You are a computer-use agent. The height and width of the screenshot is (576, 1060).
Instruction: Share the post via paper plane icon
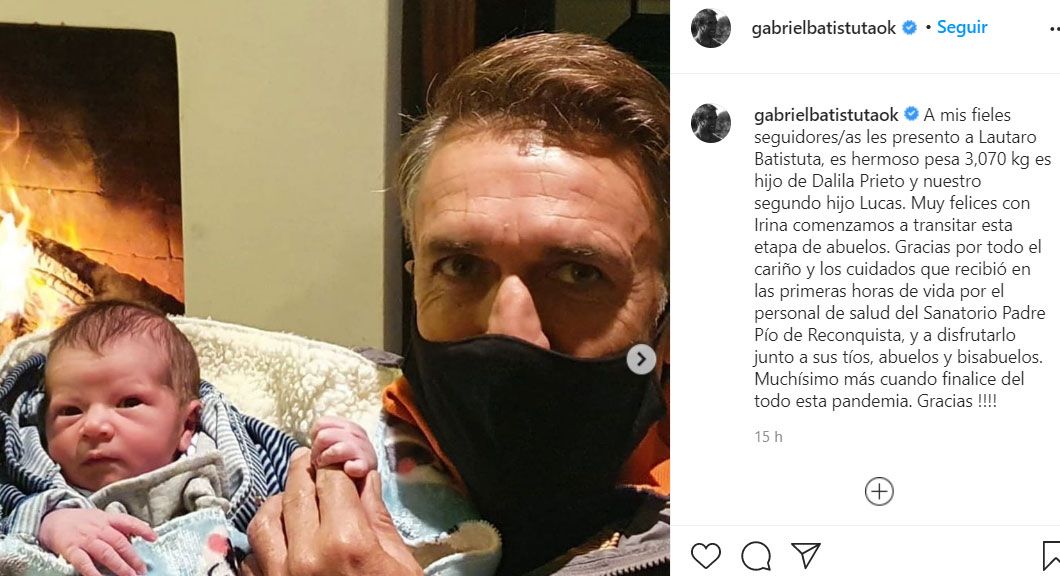806,555
